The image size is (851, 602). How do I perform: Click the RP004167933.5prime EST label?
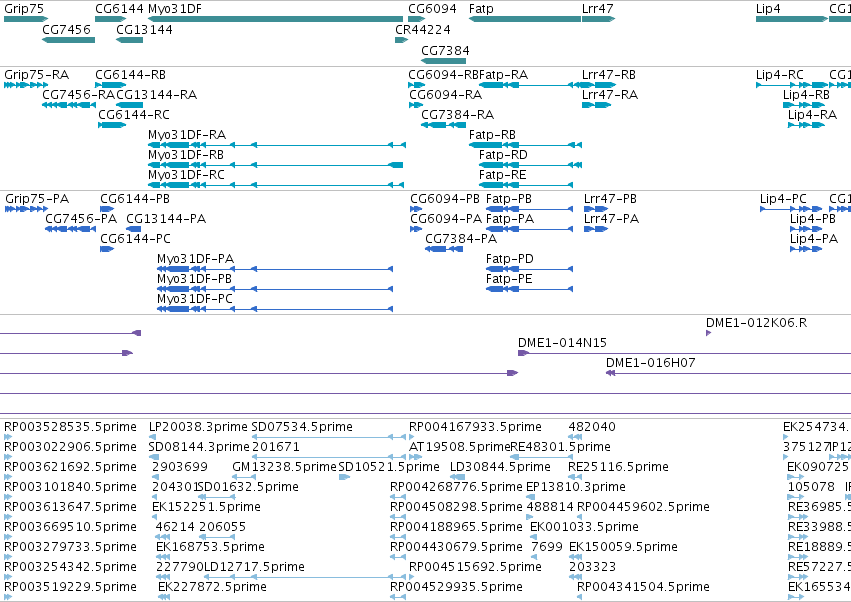point(475,427)
